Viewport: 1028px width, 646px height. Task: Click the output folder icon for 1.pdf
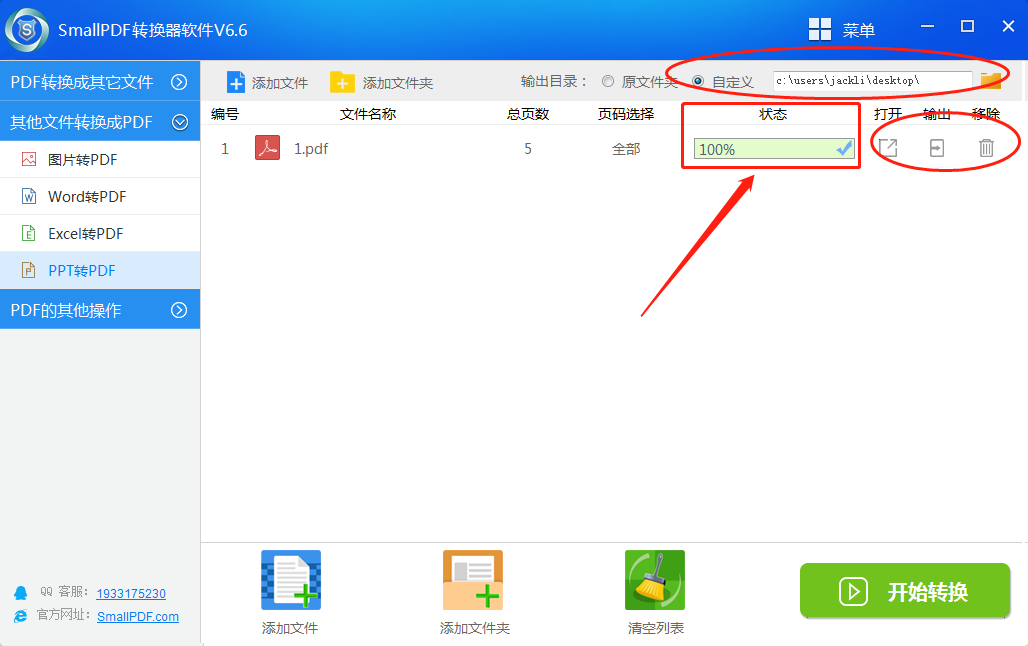pos(937,148)
